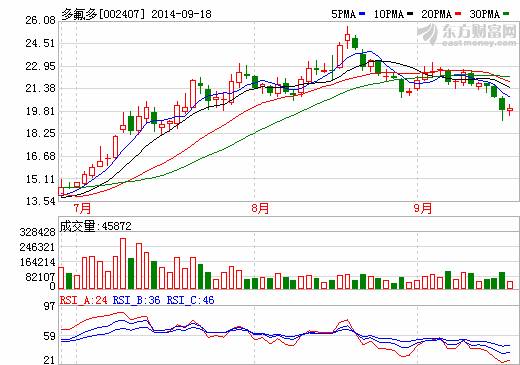Click the RSI_C:46 indicator label
Viewport: 520px width, 365px height.
(190, 300)
